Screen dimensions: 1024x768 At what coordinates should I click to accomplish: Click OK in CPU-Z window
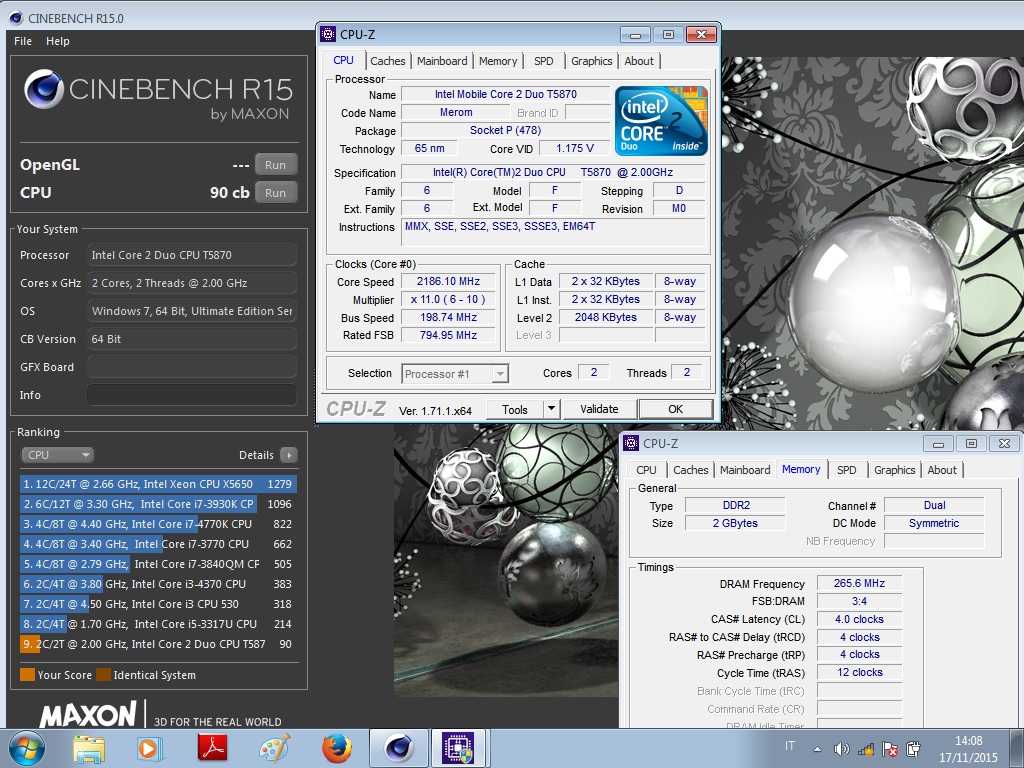coord(675,409)
